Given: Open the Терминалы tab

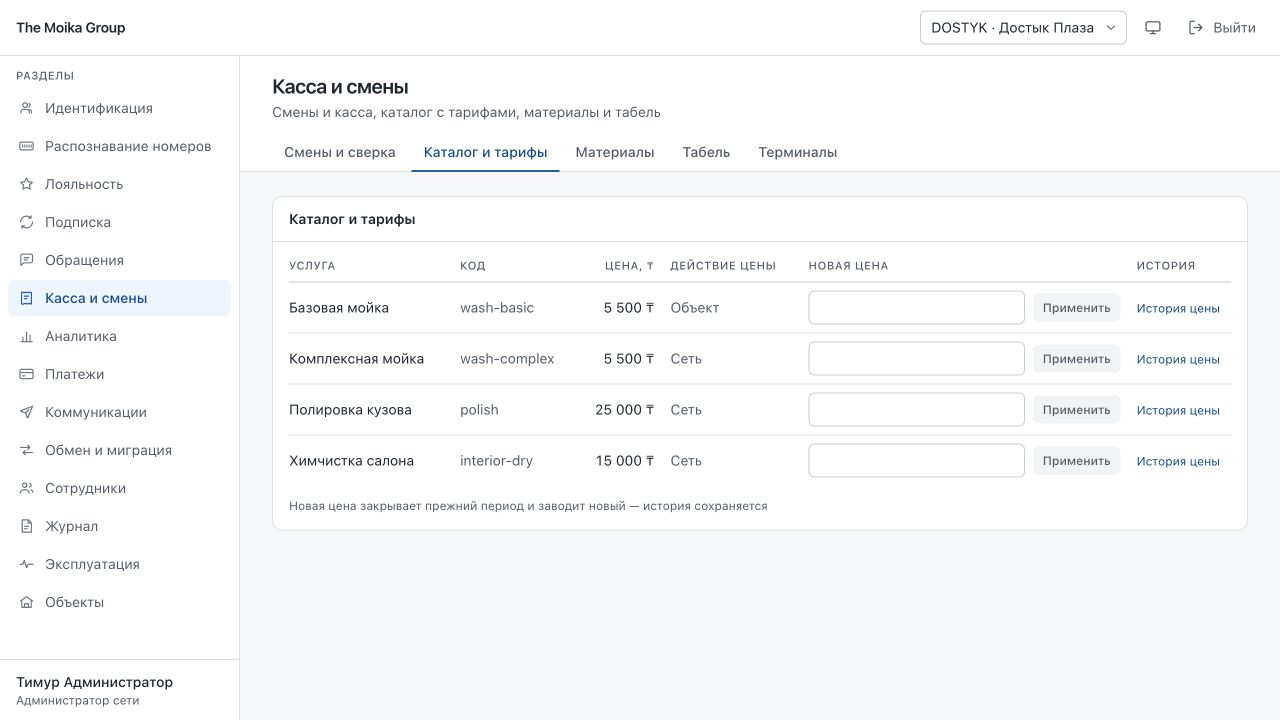Looking at the screenshot, I should click(x=798, y=152).
